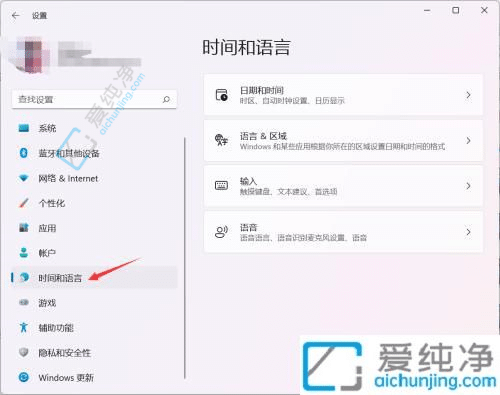Open 辅助功能 settings
500x395 pixels.
[94, 327]
